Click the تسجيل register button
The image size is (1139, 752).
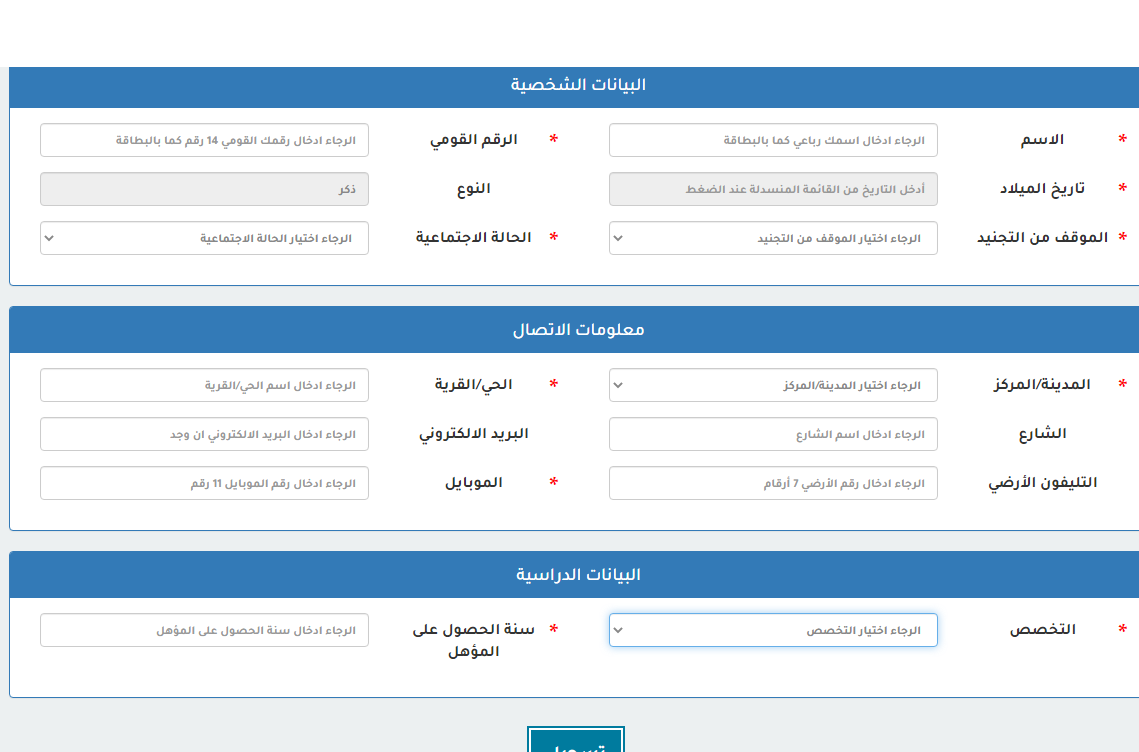(x=576, y=740)
